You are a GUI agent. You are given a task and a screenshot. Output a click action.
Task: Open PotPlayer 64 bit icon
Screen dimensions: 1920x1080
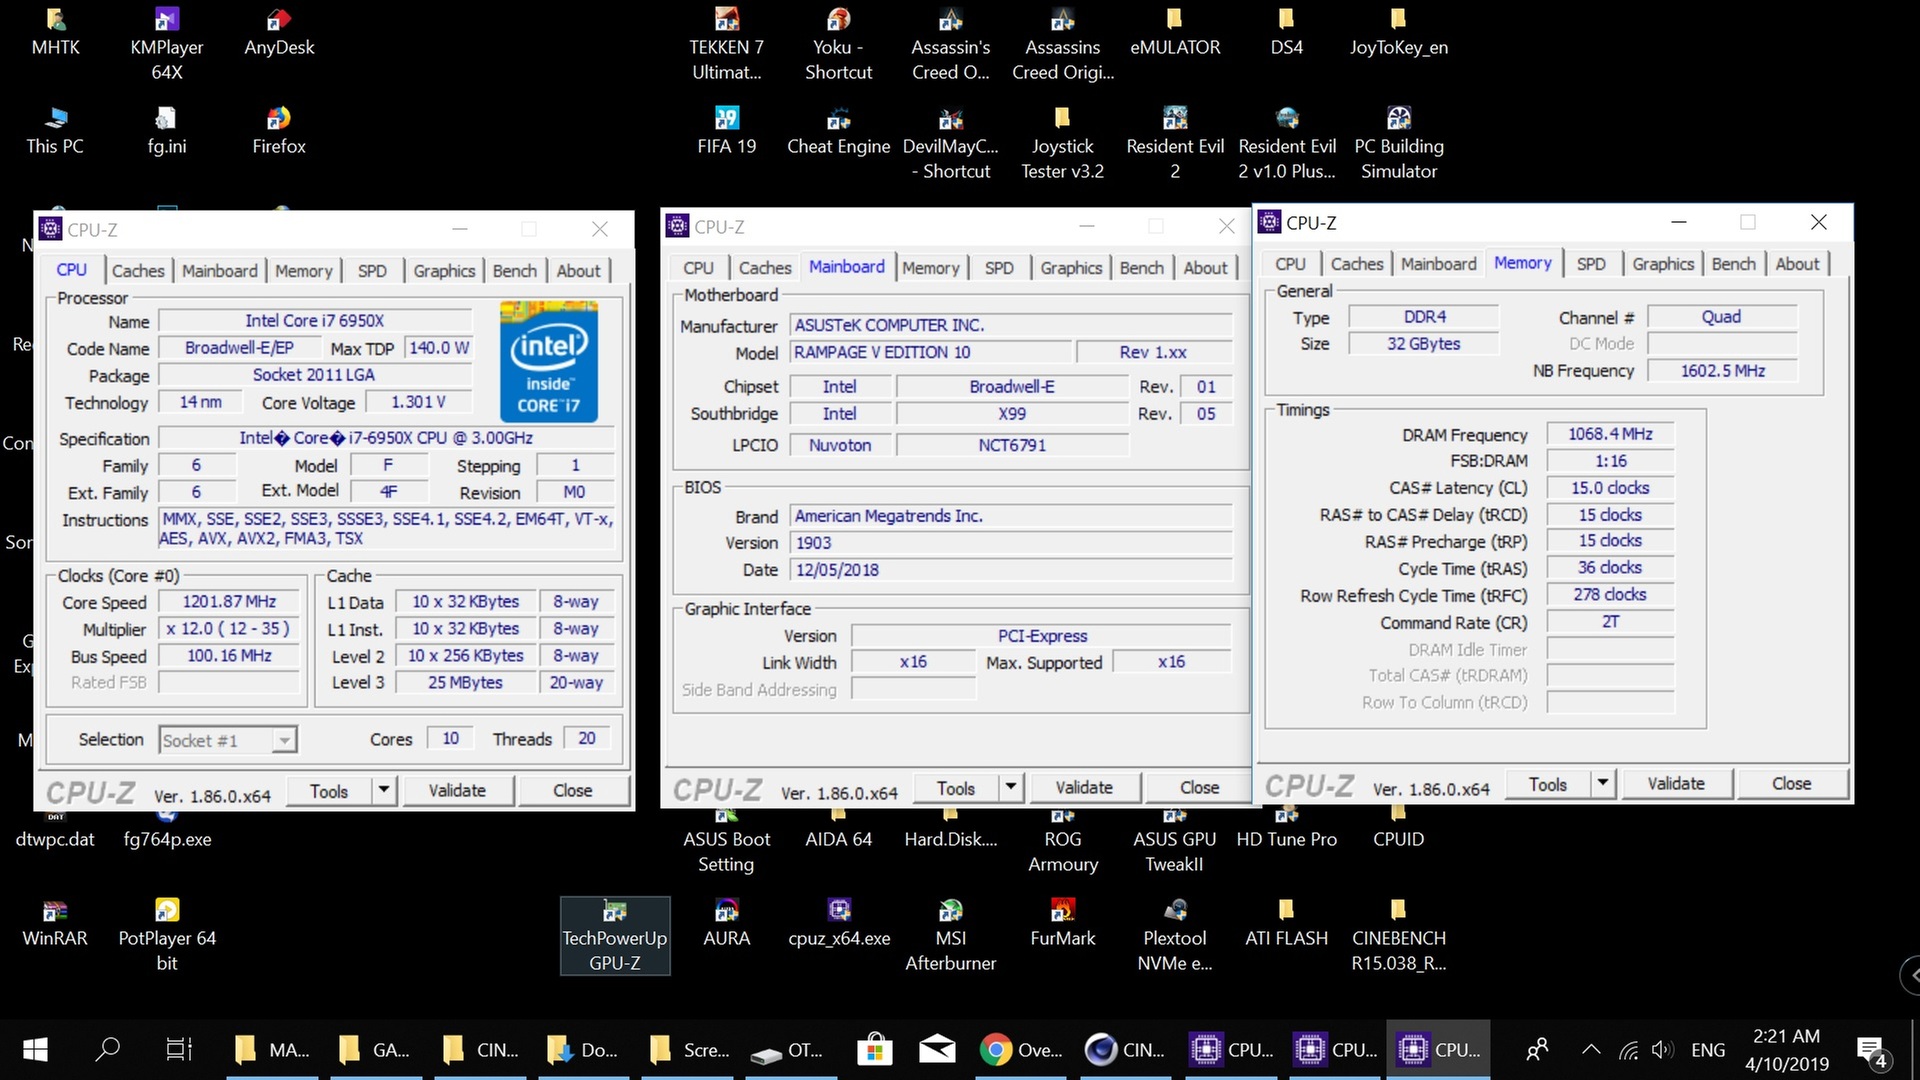pos(167,936)
